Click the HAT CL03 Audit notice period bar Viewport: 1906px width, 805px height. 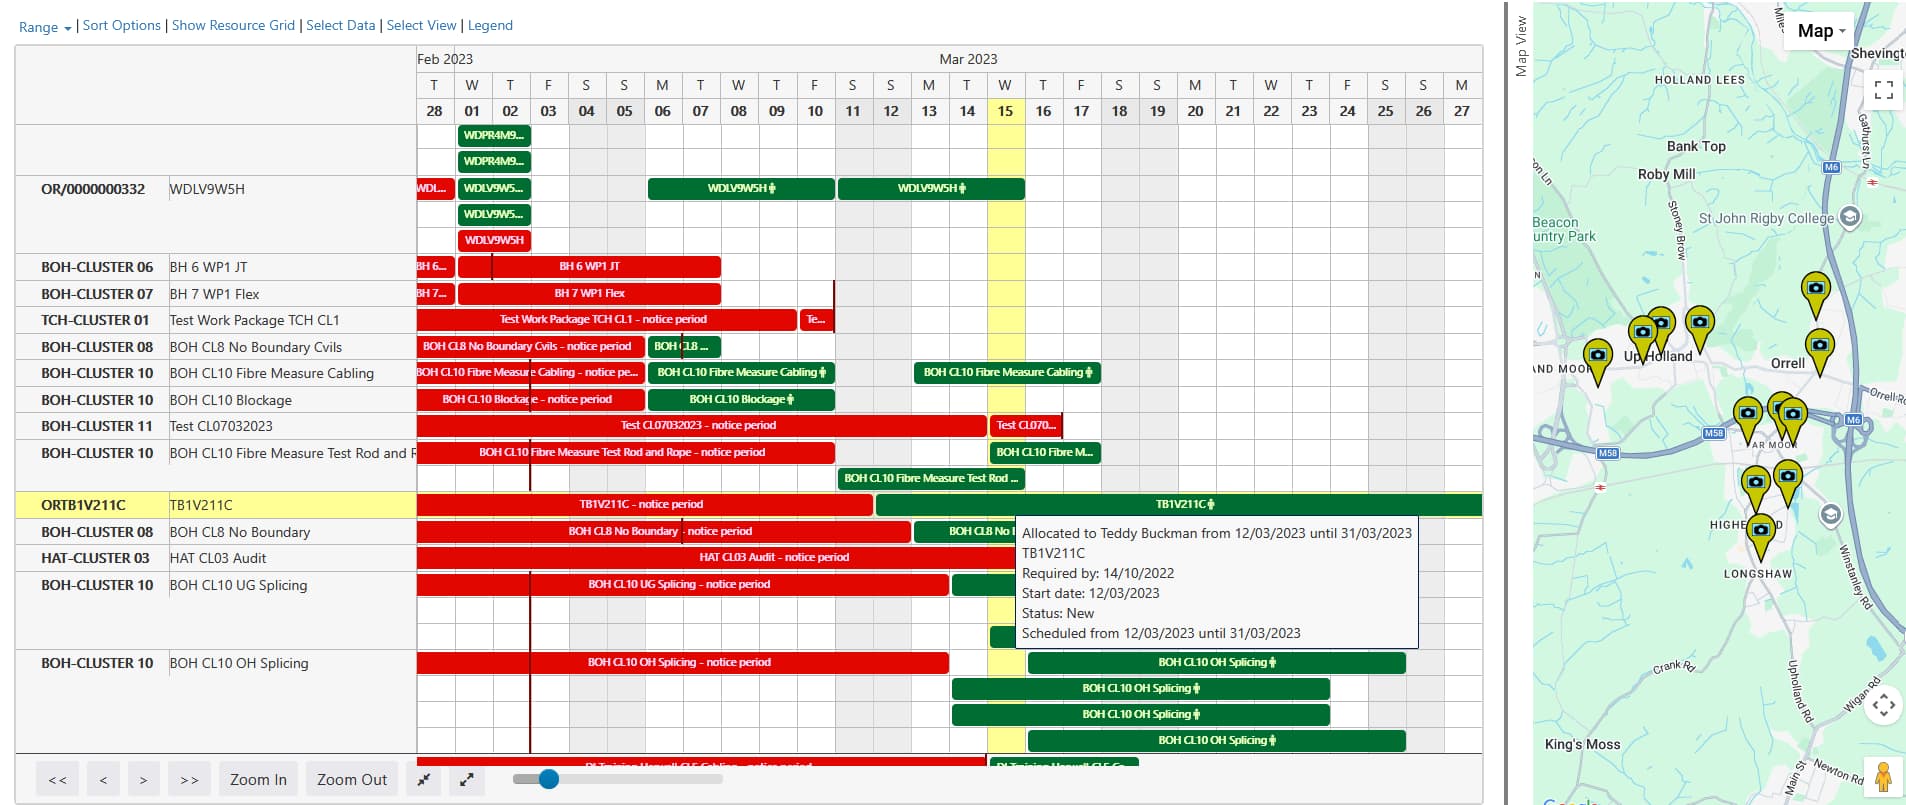[x=716, y=558]
